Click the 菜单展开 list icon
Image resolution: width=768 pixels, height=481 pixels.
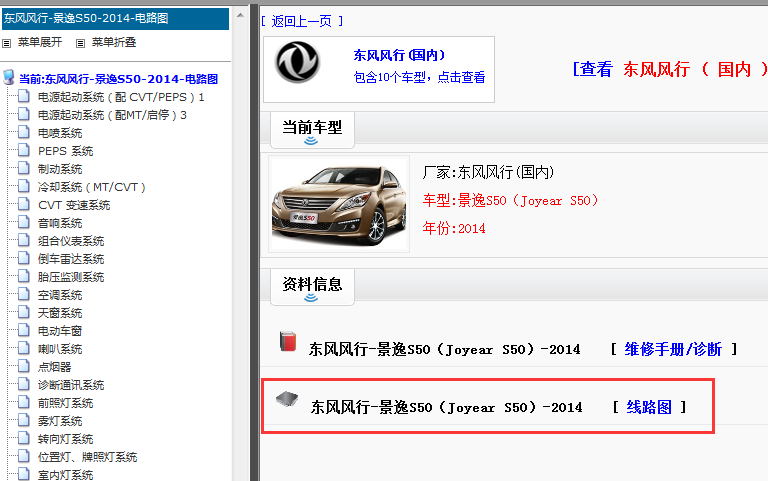click(x=6, y=43)
